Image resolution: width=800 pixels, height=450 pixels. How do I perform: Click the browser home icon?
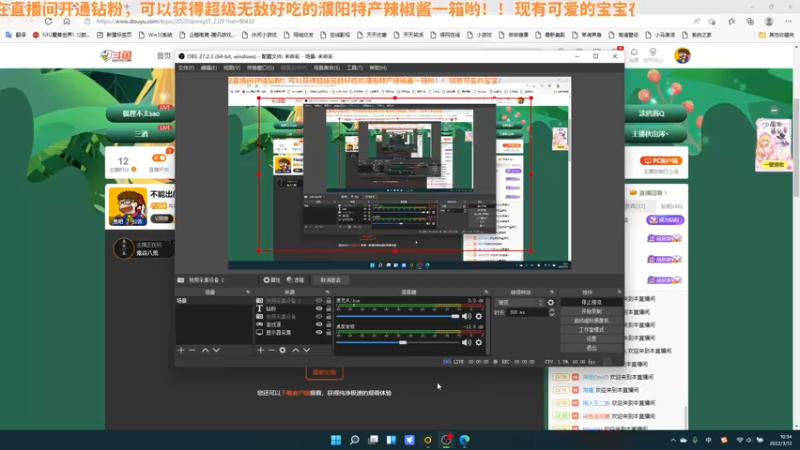pyautogui.click(x=67, y=21)
